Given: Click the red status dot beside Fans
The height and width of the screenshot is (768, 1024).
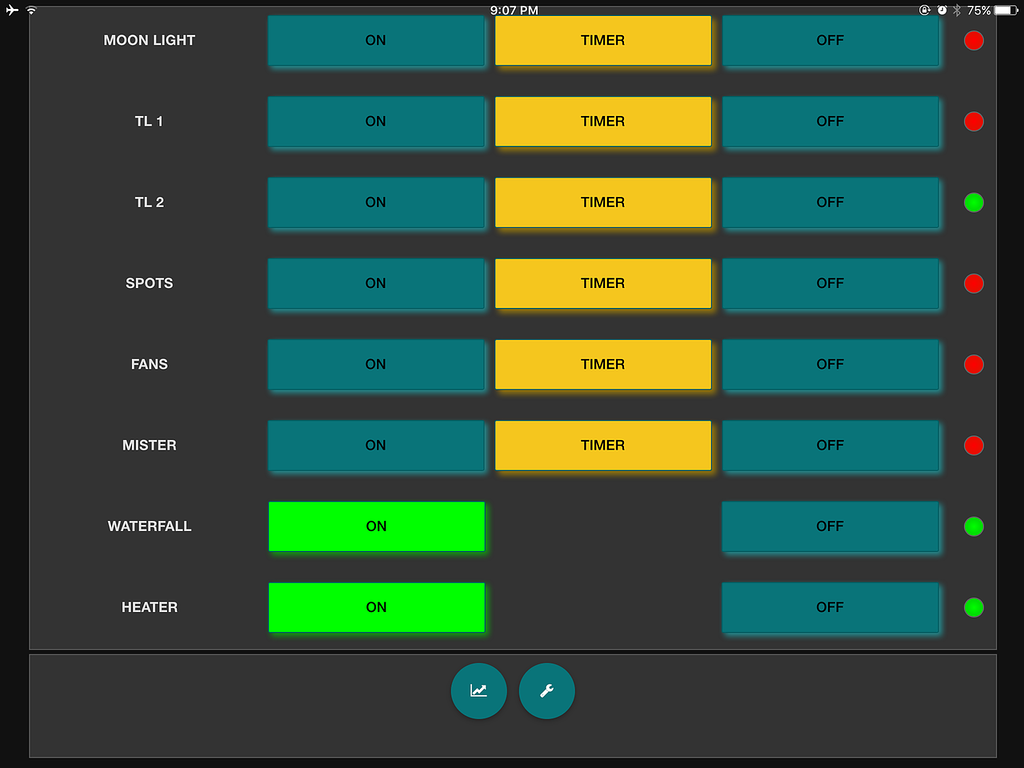Looking at the screenshot, I should pos(973,365).
